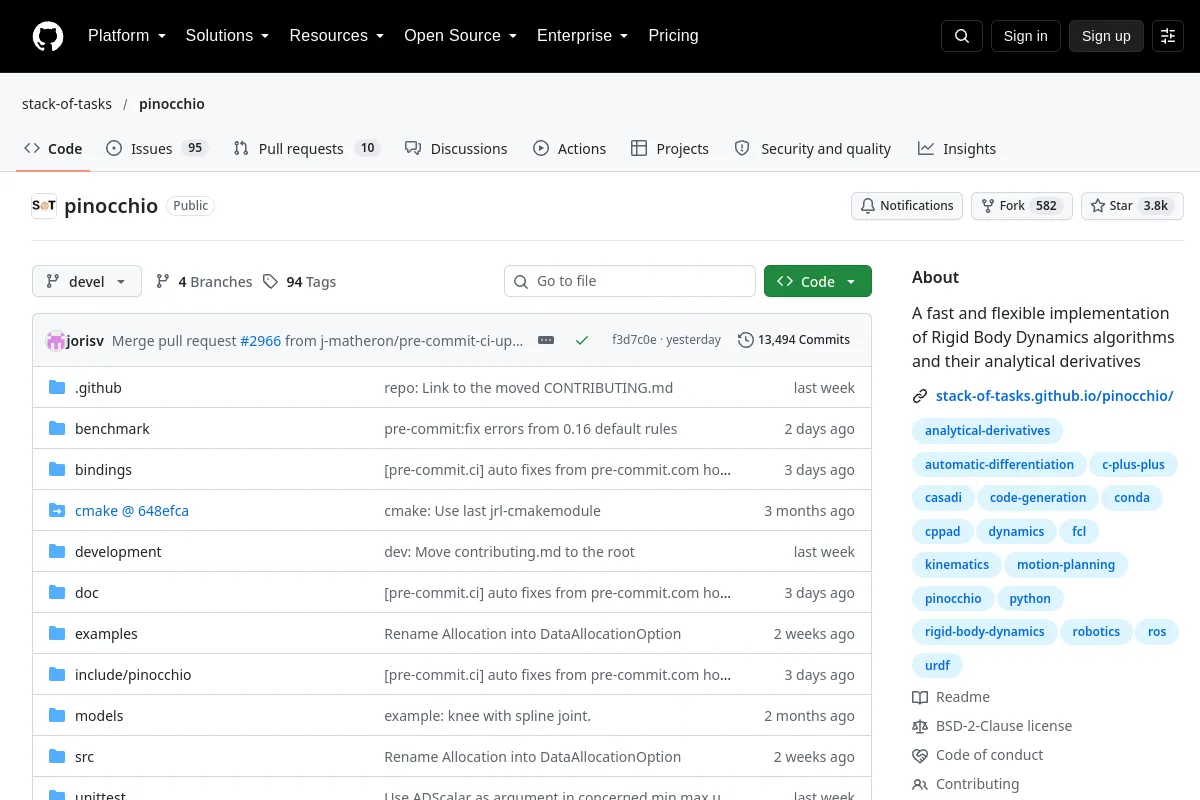The height and width of the screenshot is (800, 1200).
Task: Open Code of conduct
Action: [x=977, y=755]
